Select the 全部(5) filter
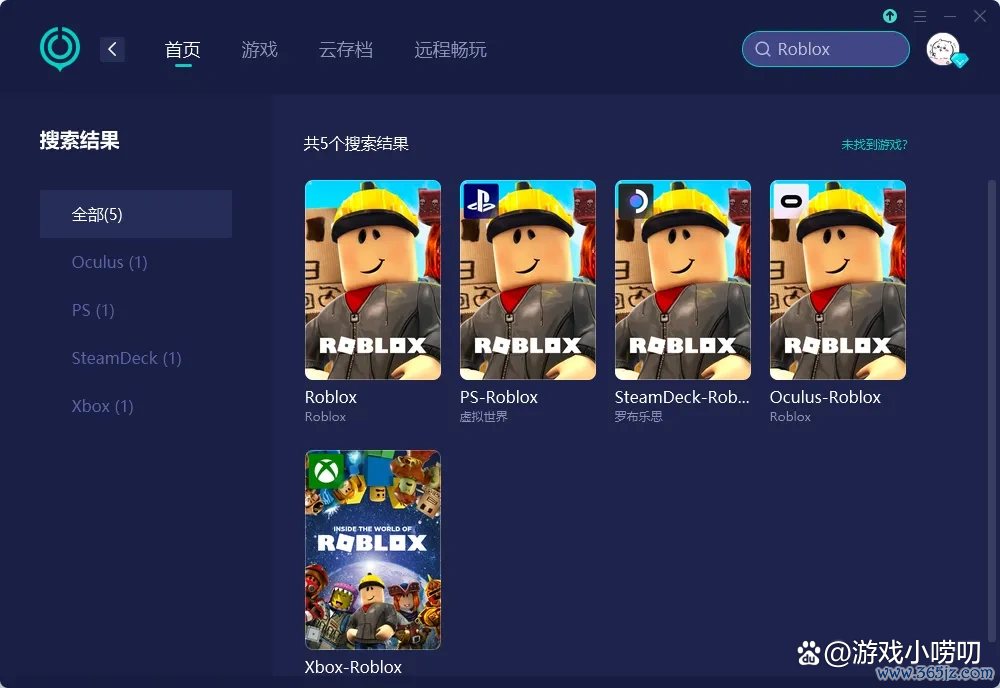Screen dimensions: 1000x688 tap(136, 214)
